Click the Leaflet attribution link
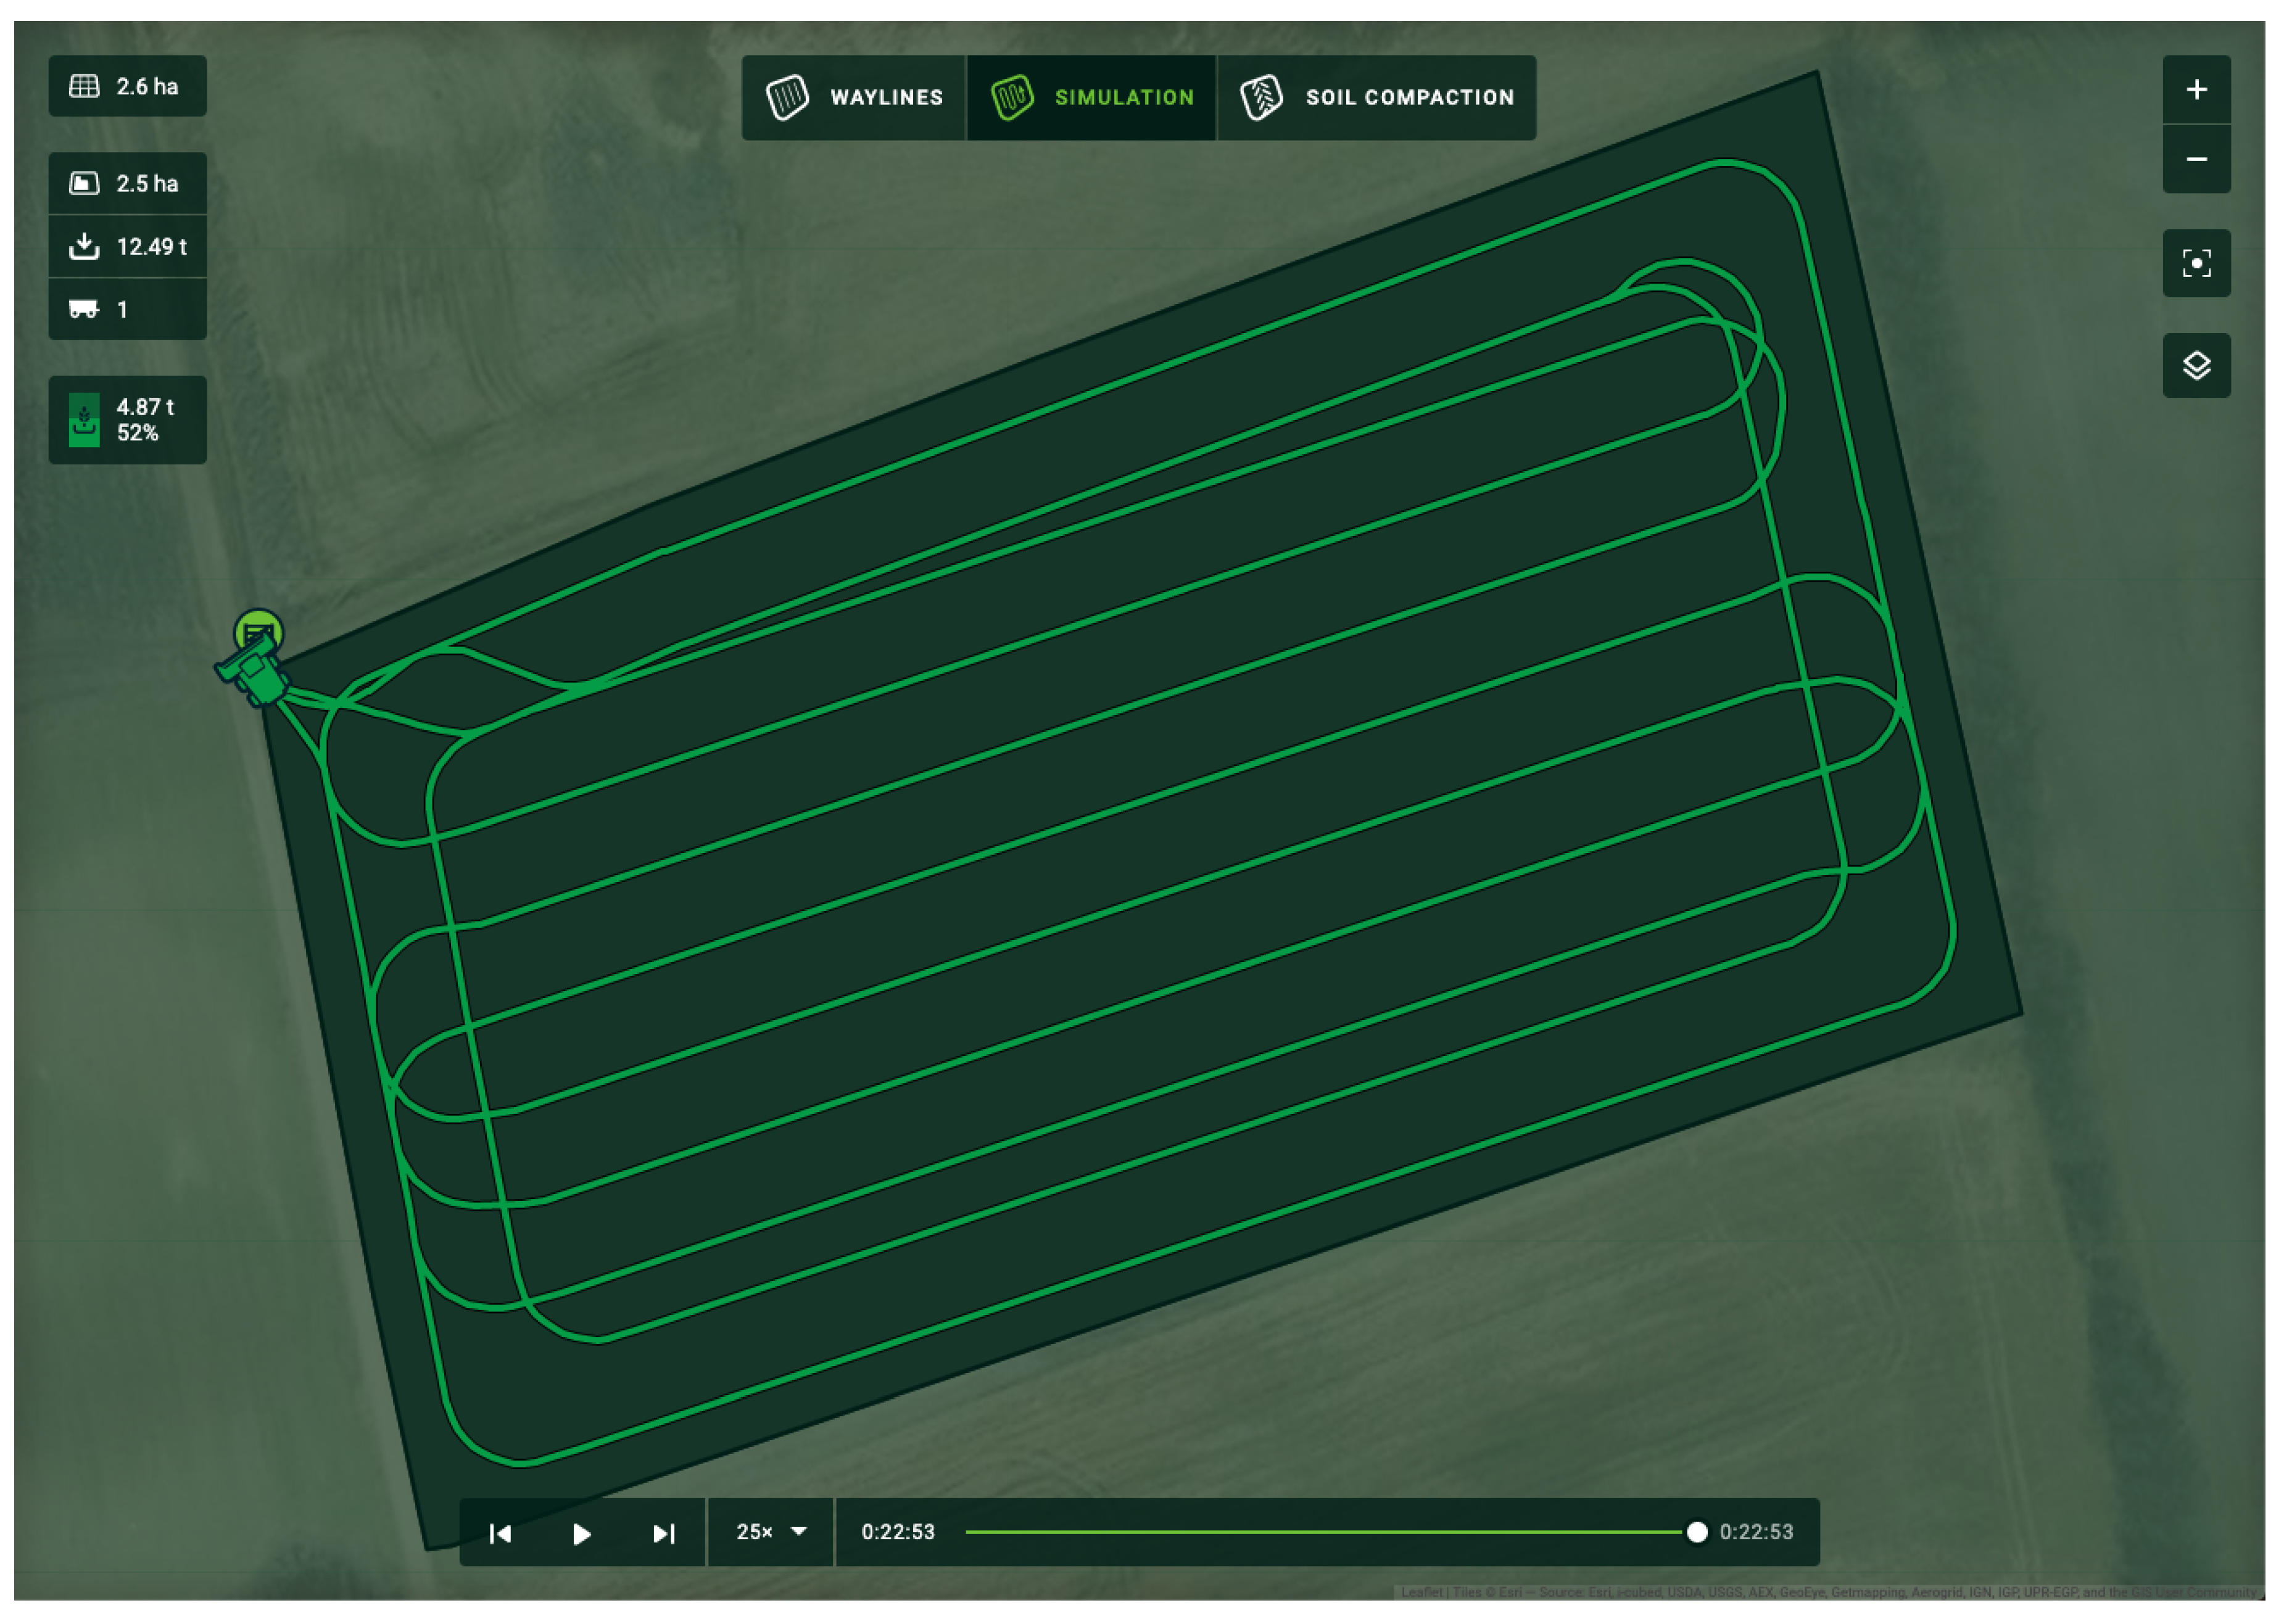 click(1423, 1592)
